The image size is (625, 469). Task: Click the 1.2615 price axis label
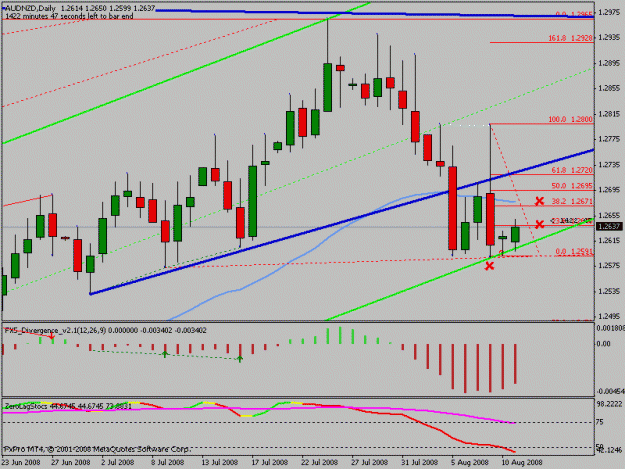(x=609, y=240)
